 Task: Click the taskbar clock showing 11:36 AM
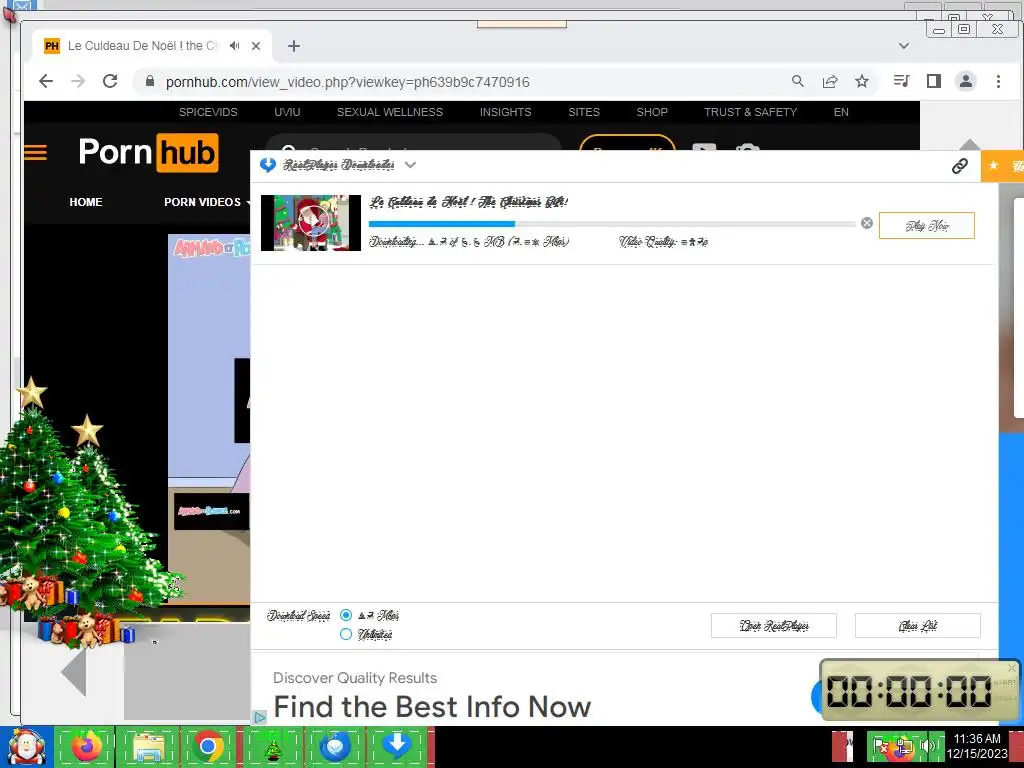tap(977, 746)
